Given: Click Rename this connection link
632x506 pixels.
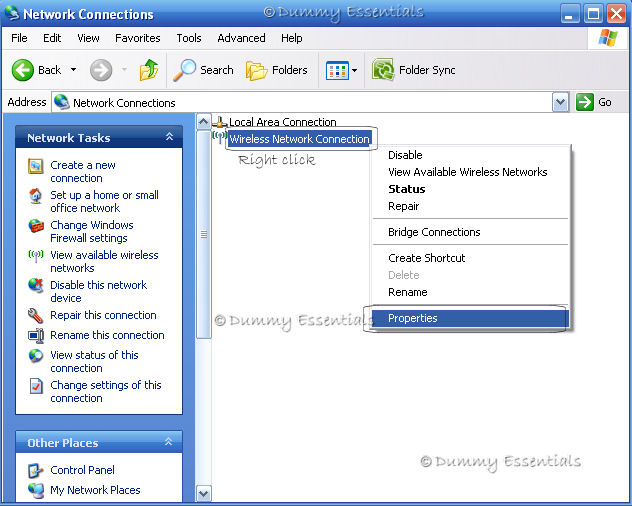Looking at the screenshot, I should (107, 335).
